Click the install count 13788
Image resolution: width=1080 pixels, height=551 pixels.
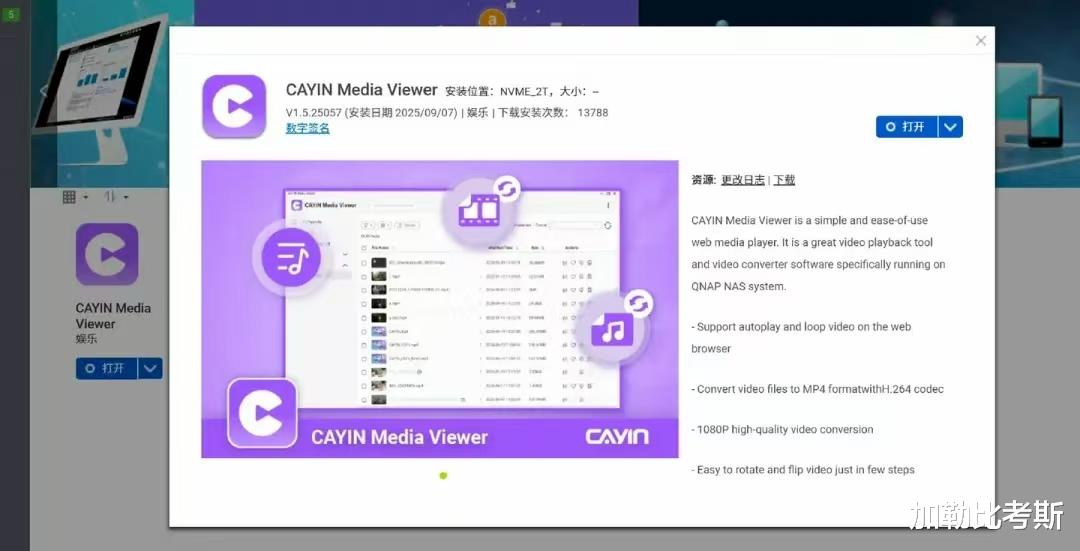(x=593, y=112)
